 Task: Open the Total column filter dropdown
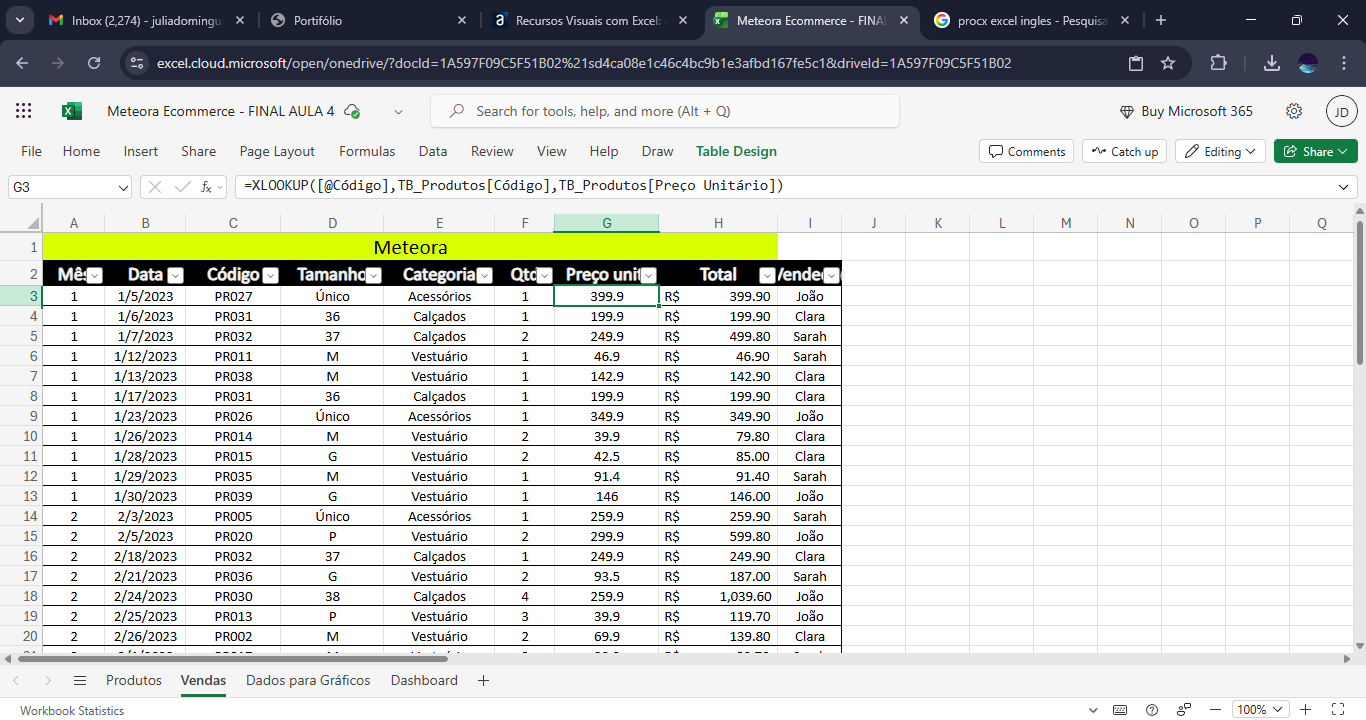click(766, 275)
